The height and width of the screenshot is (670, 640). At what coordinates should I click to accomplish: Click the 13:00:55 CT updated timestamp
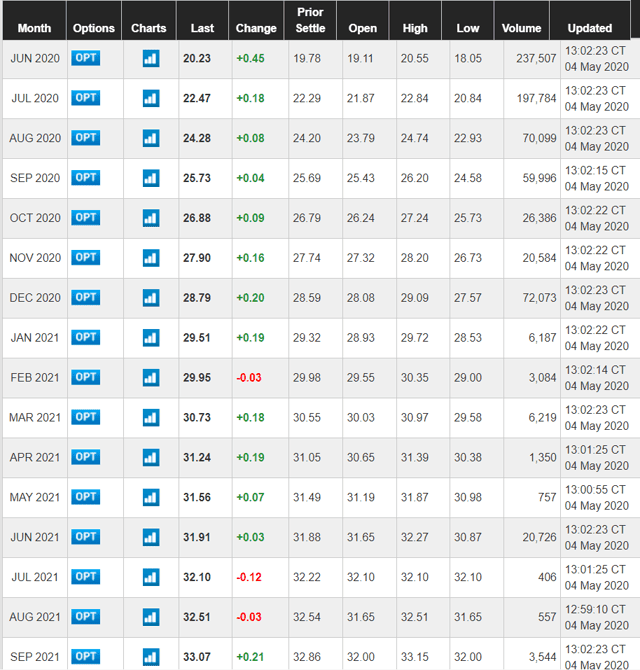pos(595,490)
